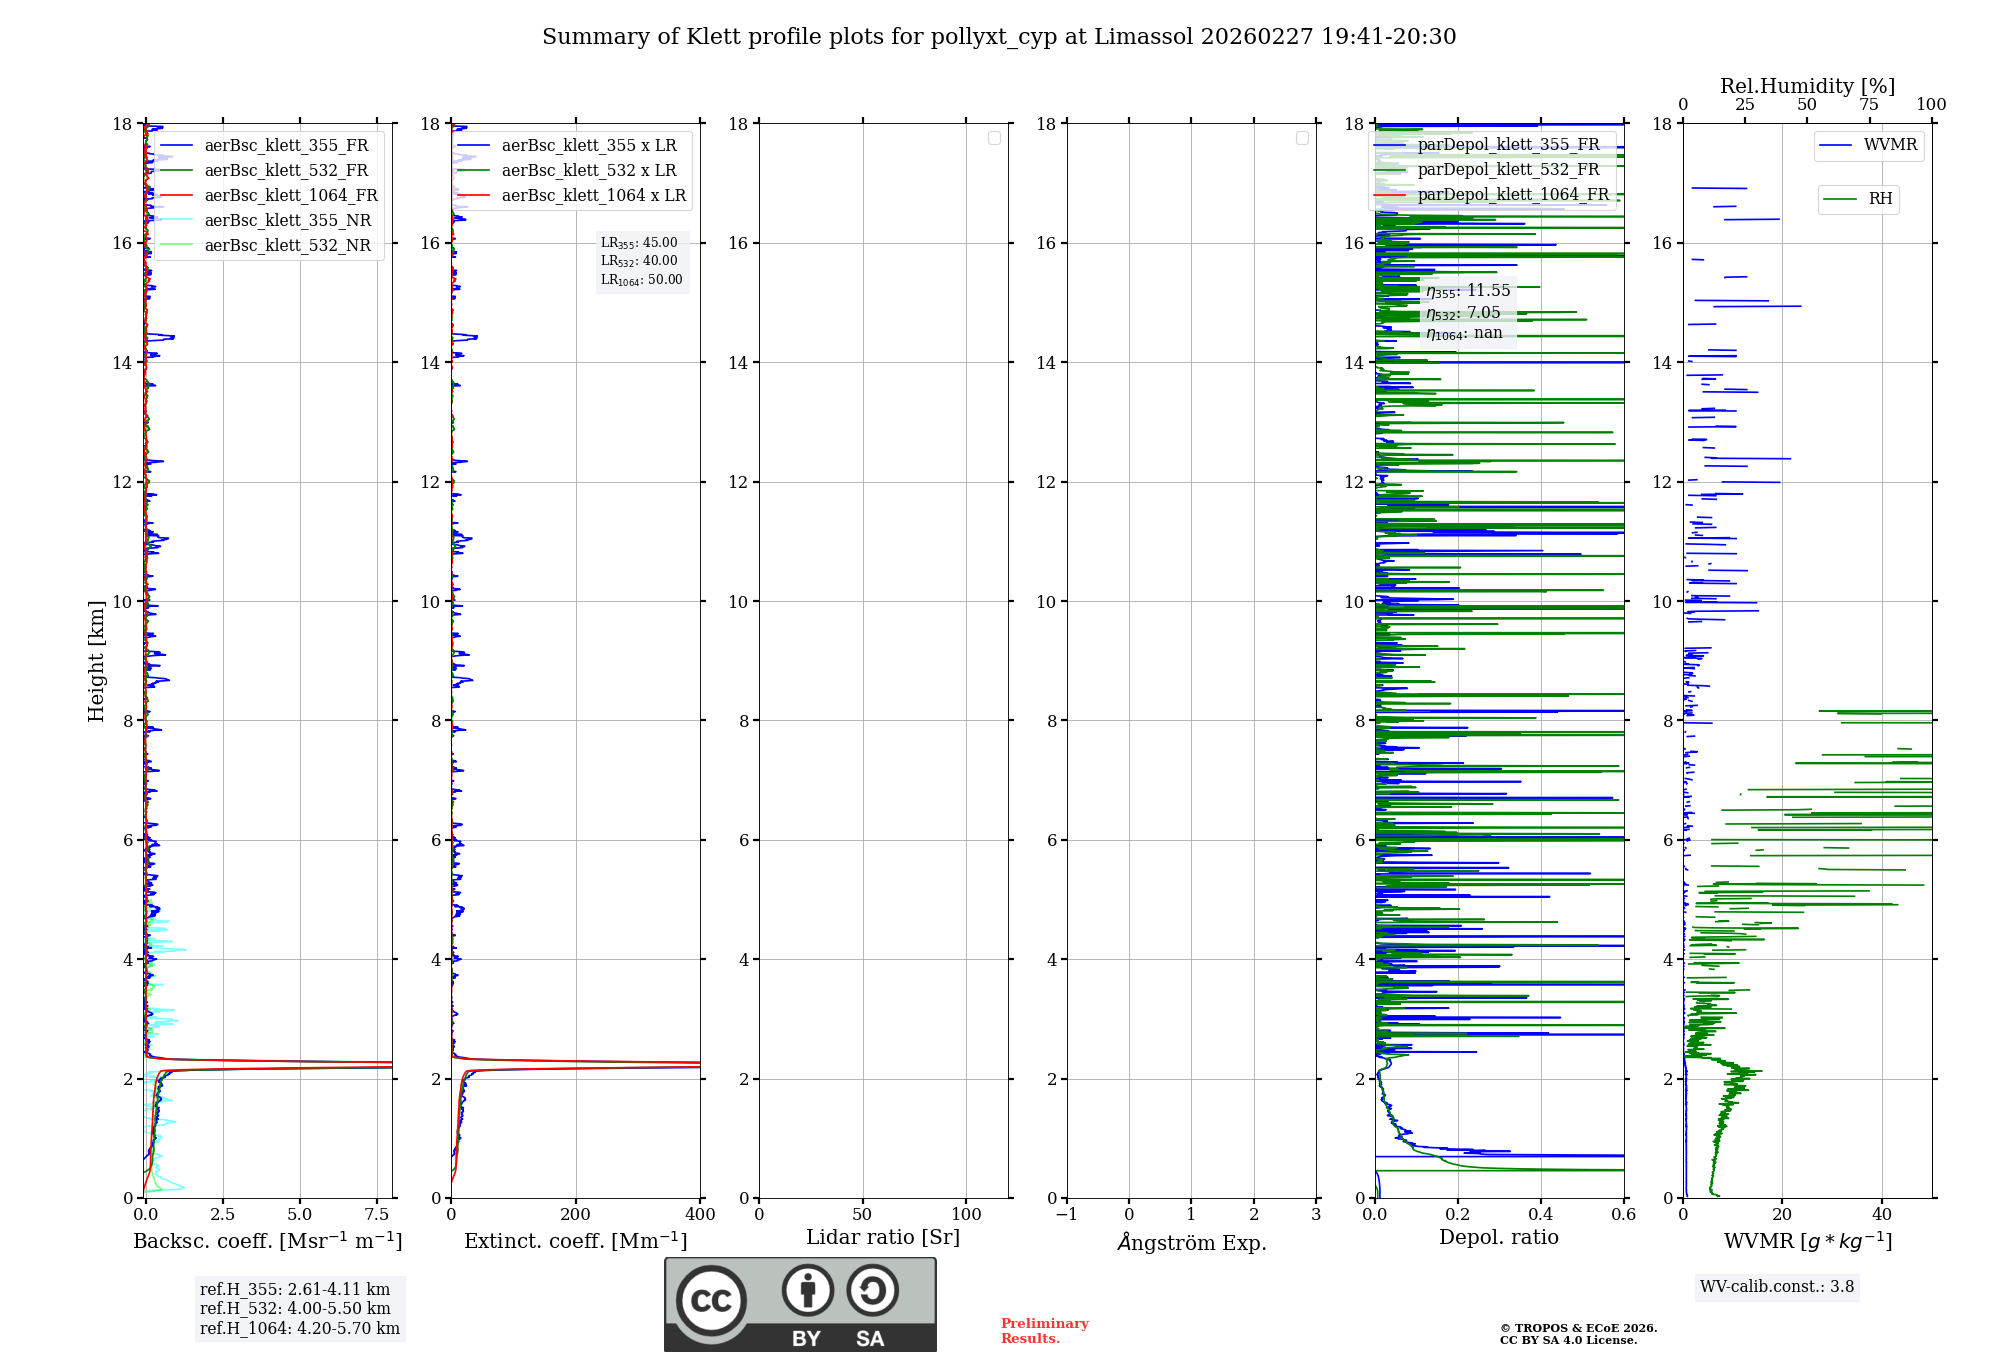Click the Creative Commons CC circle icon
Image resolution: width=2000 pixels, height=1360 pixels.
(x=711, y=1300)
